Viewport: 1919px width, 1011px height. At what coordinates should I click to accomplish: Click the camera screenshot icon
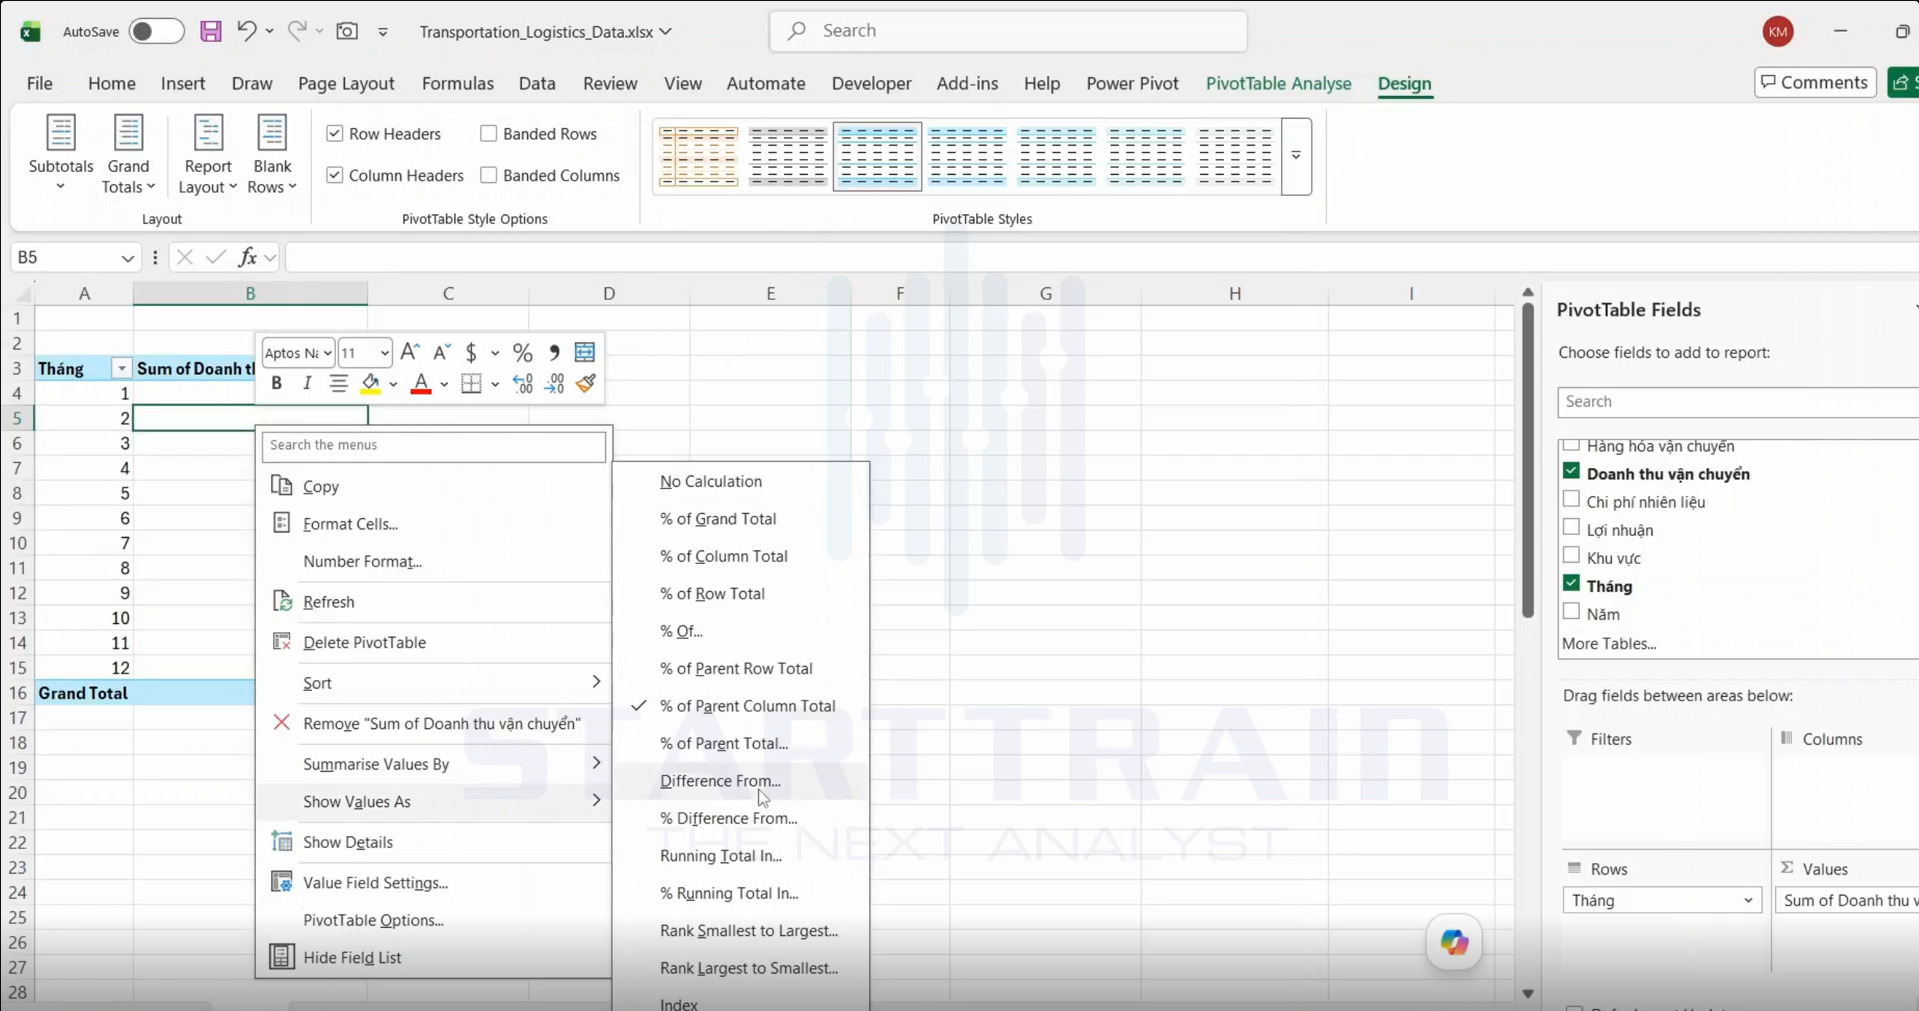[x=347, y=31]
